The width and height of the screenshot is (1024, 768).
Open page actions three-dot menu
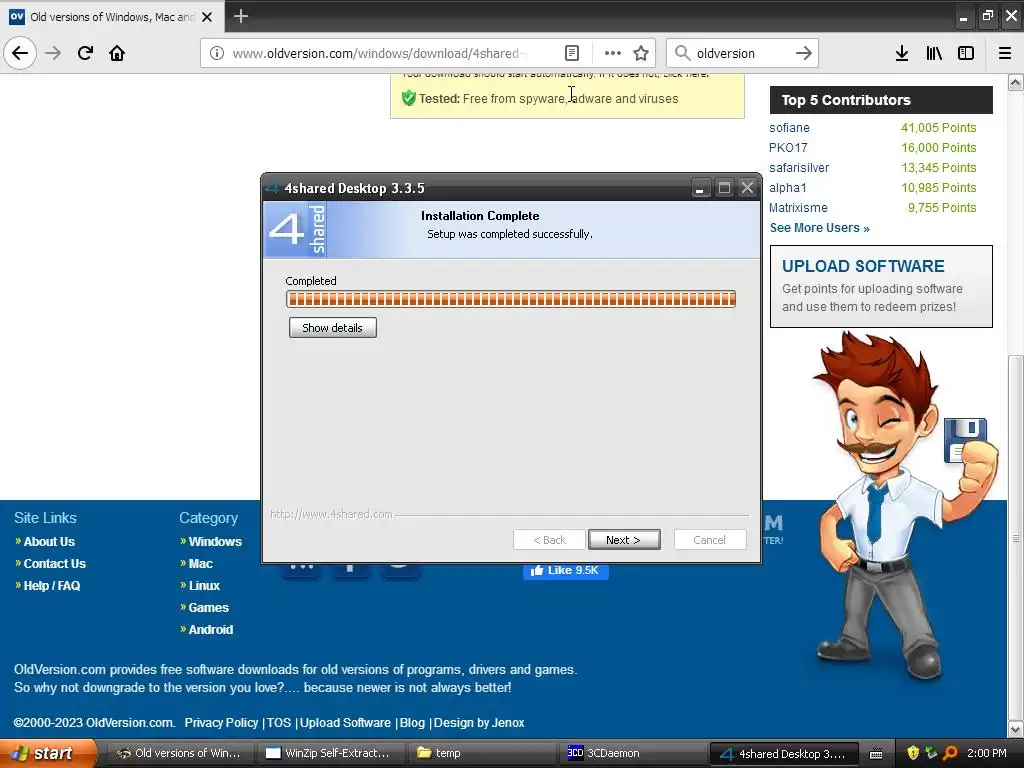coord(613,53)
